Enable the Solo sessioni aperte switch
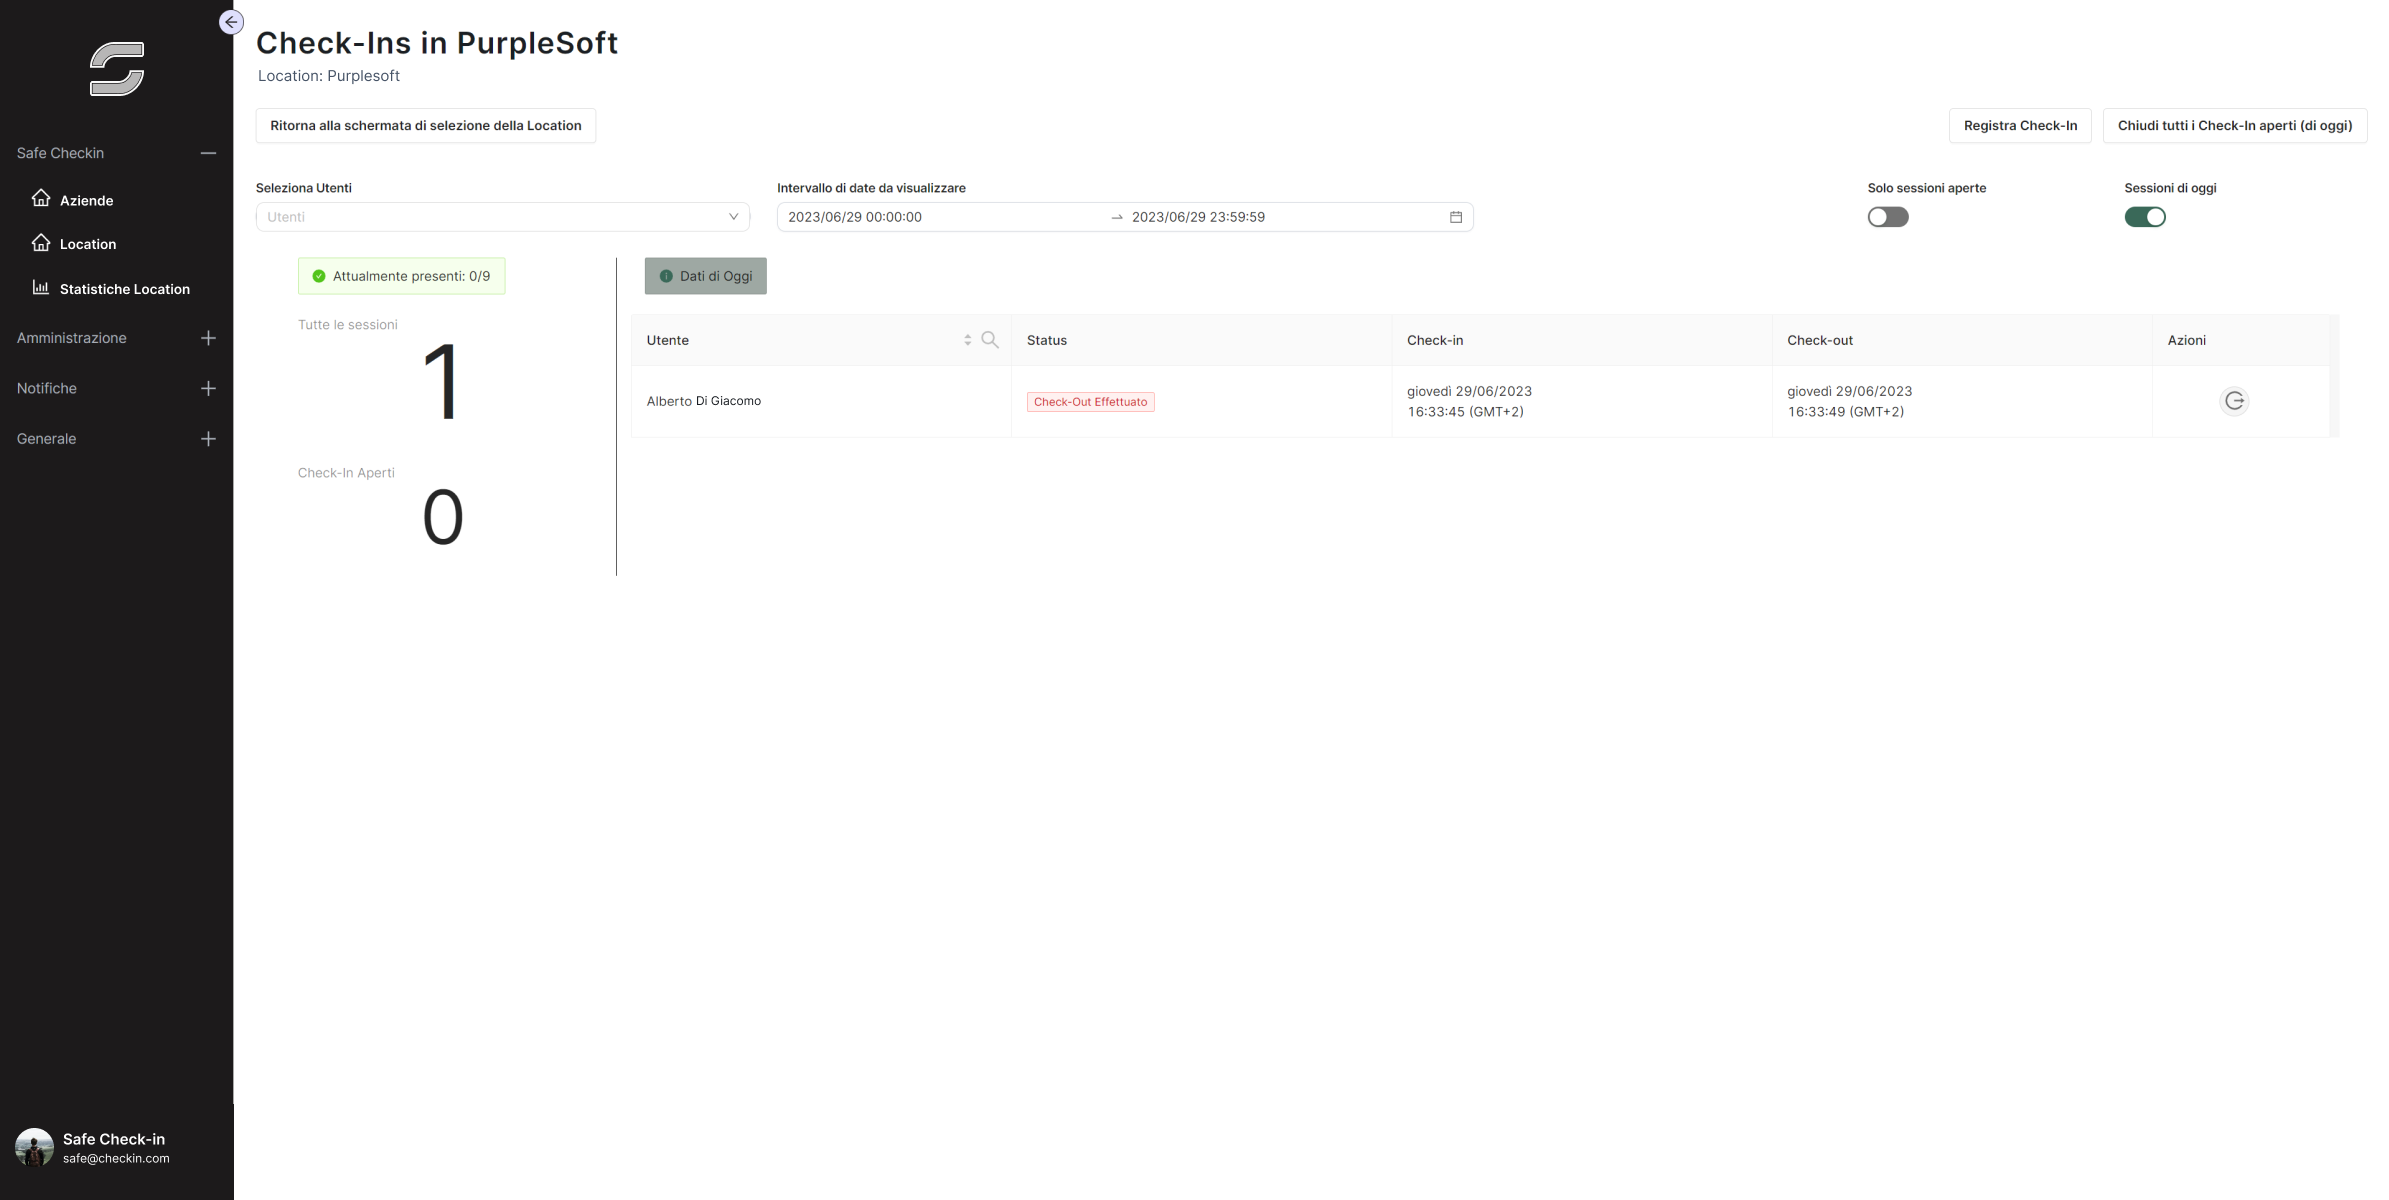2389x1200 pixels. 1887,217
